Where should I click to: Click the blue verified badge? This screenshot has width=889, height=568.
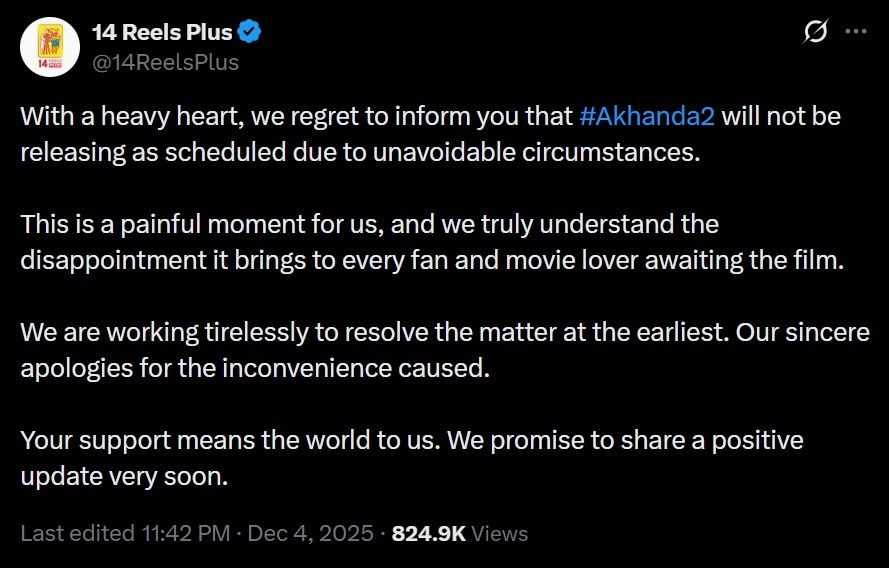coord(250,32)
